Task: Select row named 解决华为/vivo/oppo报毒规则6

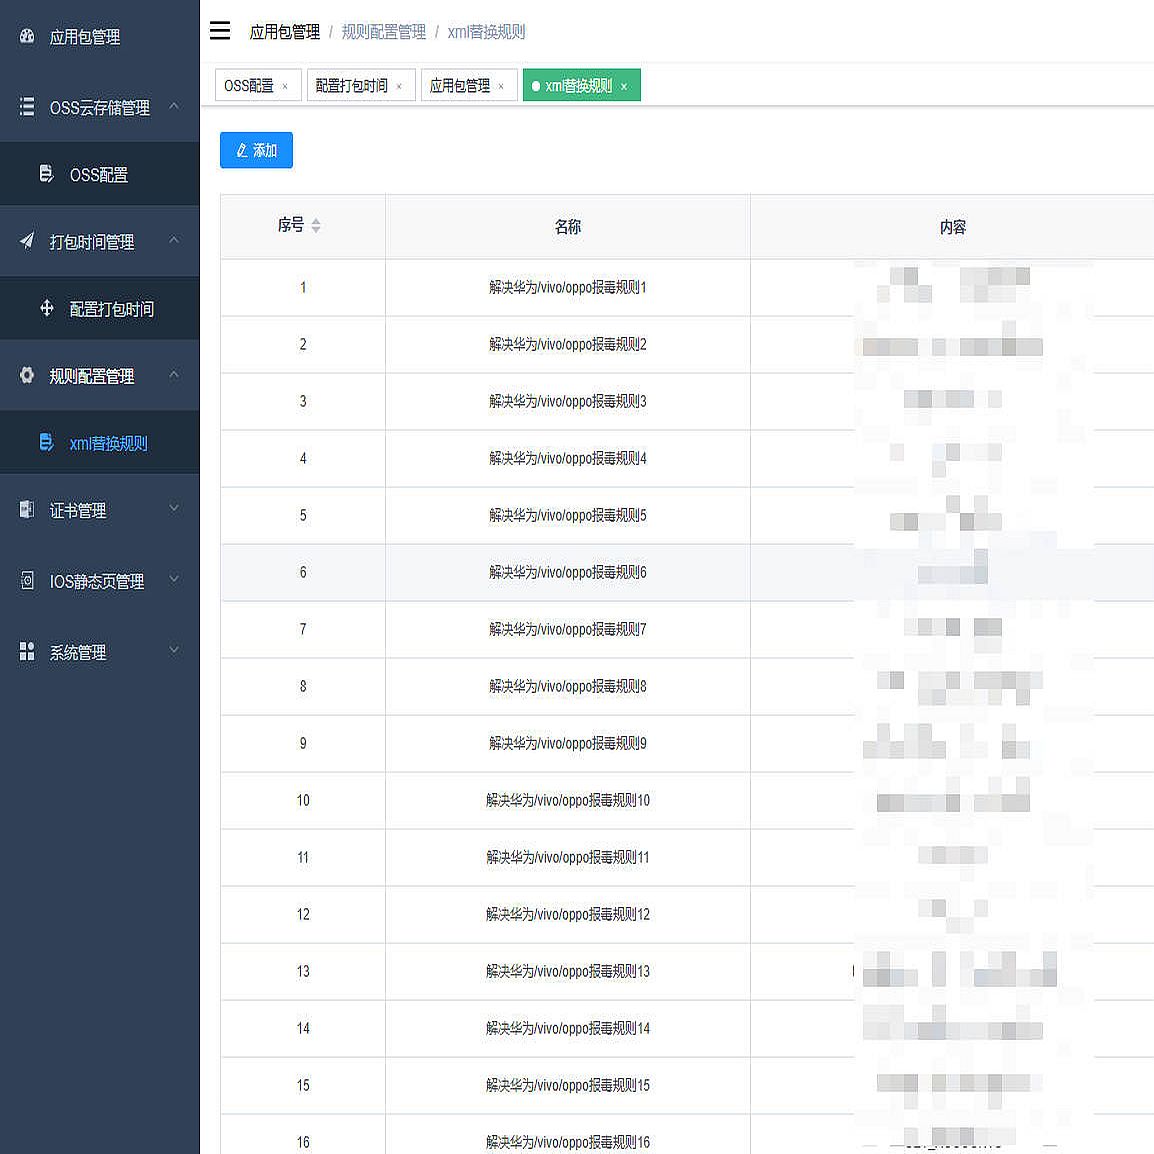Action: (567, 572)
